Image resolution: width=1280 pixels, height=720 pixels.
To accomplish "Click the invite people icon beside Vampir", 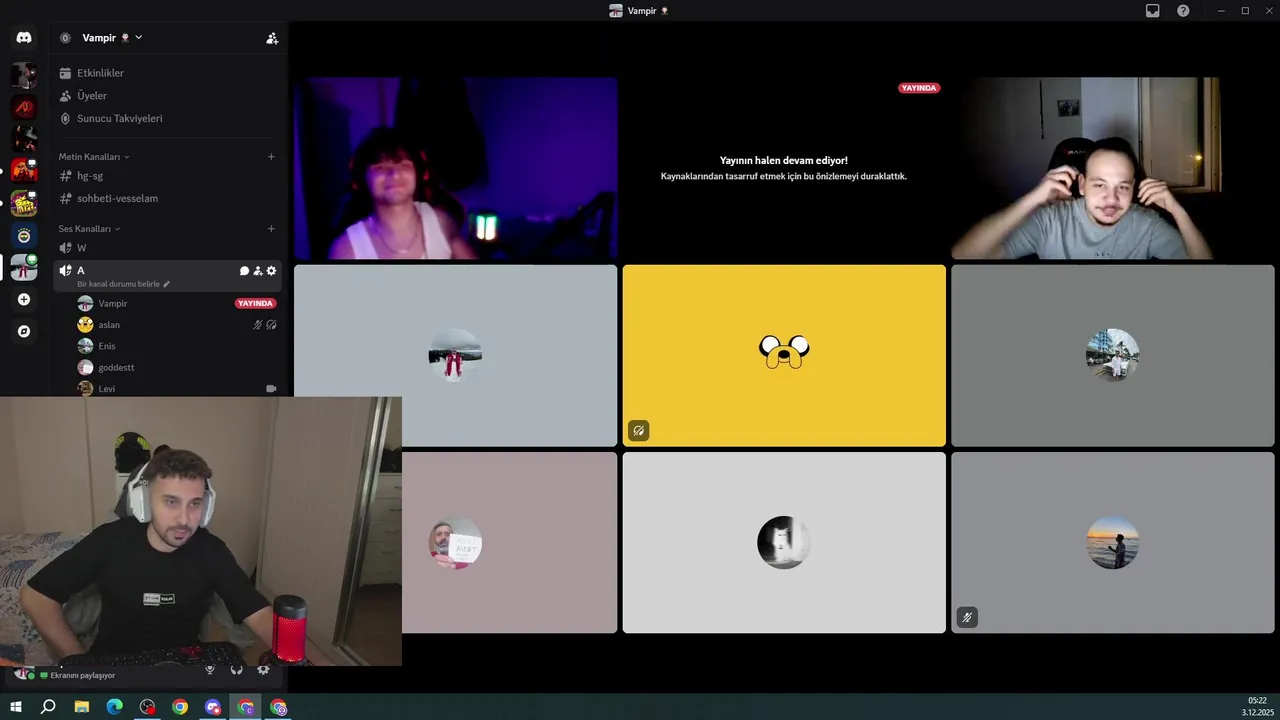I will tap(271, 38).
